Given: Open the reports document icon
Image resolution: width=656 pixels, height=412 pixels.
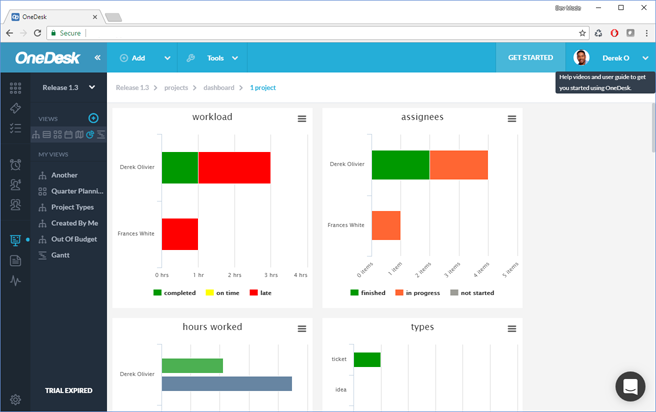Looking at the screenshot, I should tap(15, 261).
